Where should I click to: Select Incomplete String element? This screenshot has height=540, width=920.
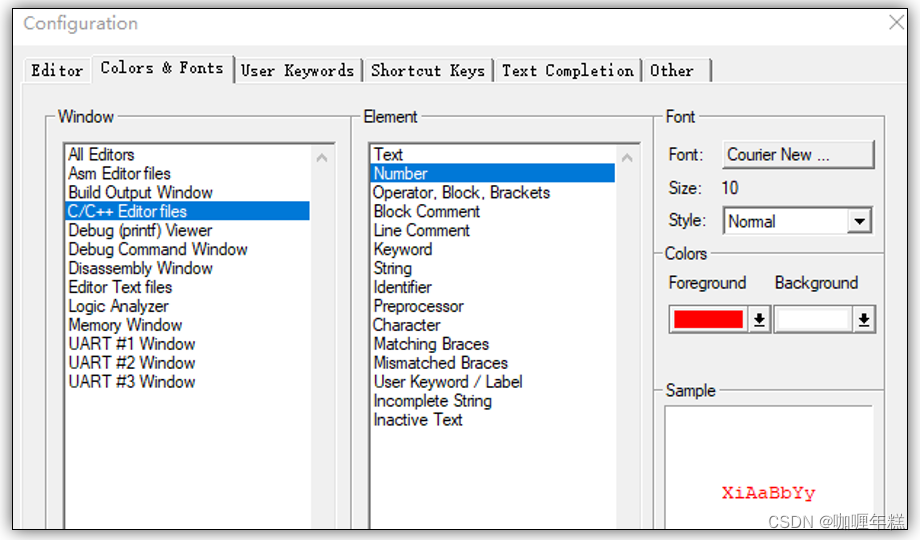click(x=493, y=401)
